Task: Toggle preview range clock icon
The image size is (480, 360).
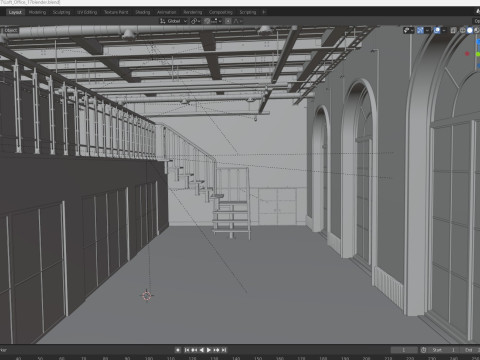Action: point(423,350)
